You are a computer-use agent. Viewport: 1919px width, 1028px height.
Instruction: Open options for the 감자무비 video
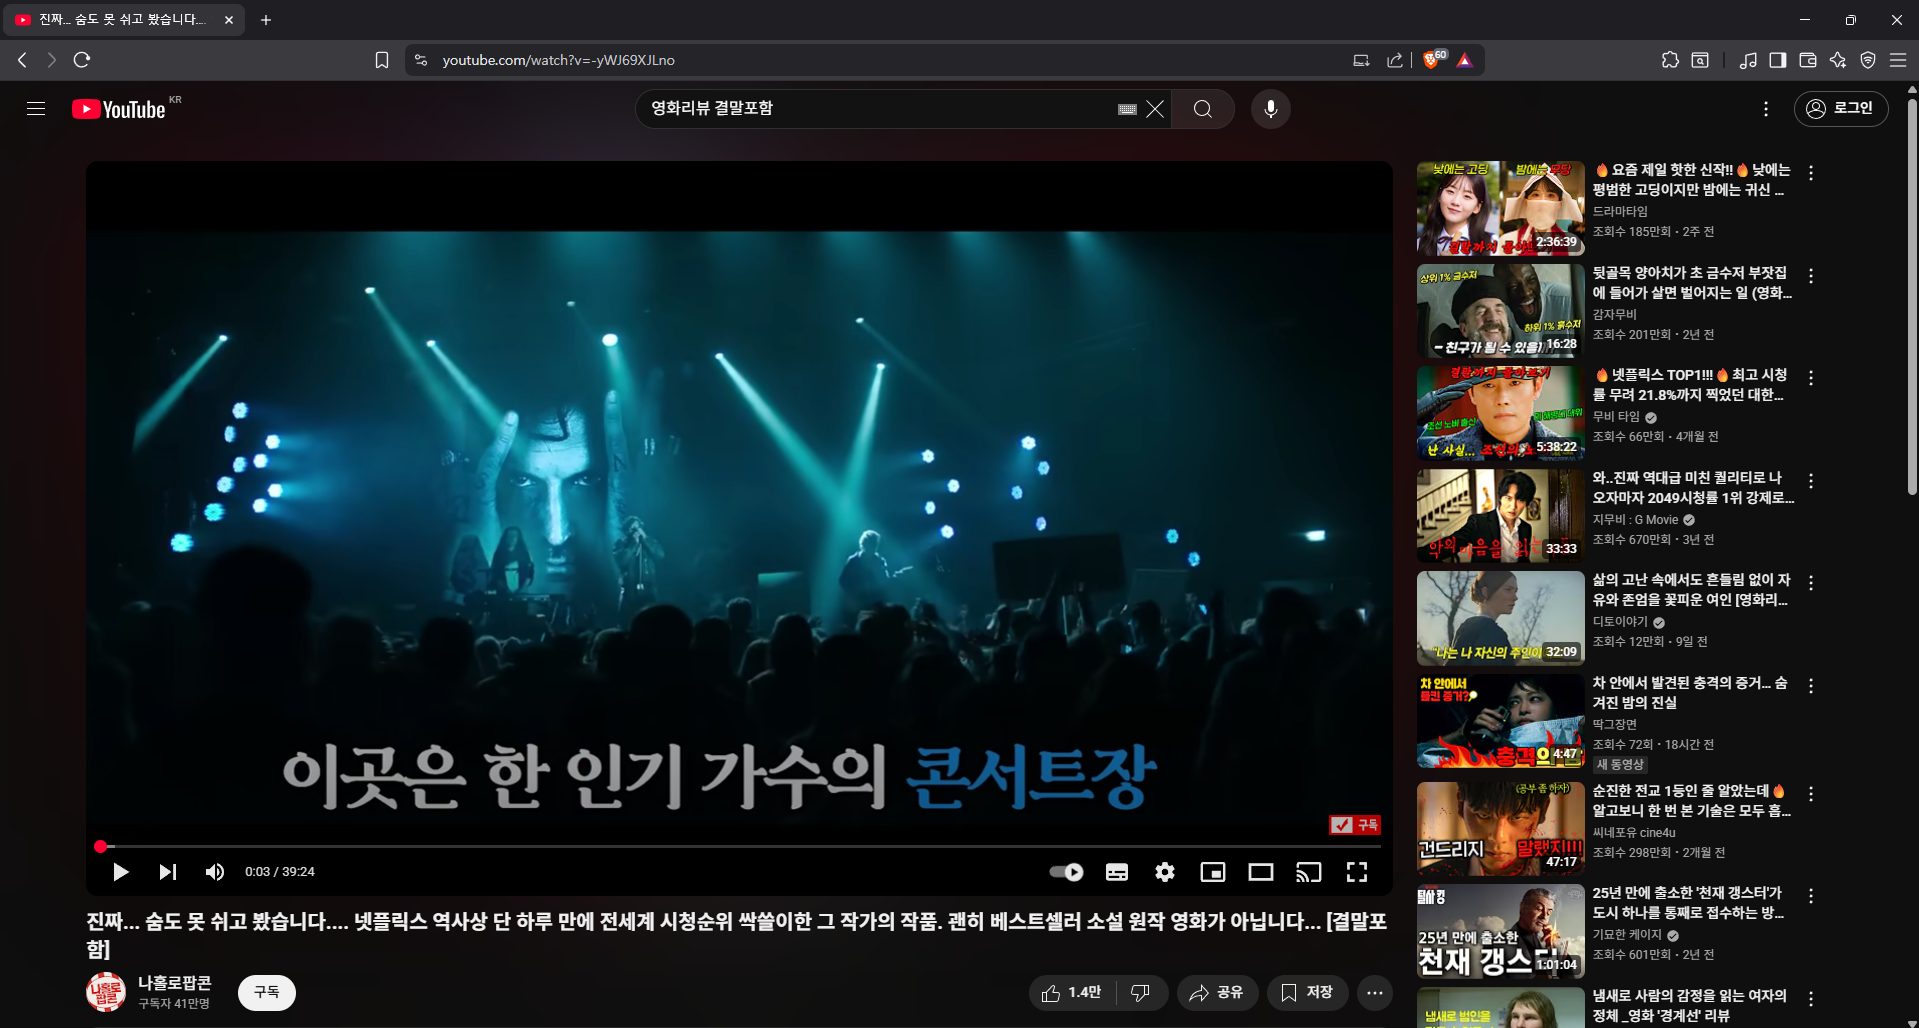coord(1811,276)
